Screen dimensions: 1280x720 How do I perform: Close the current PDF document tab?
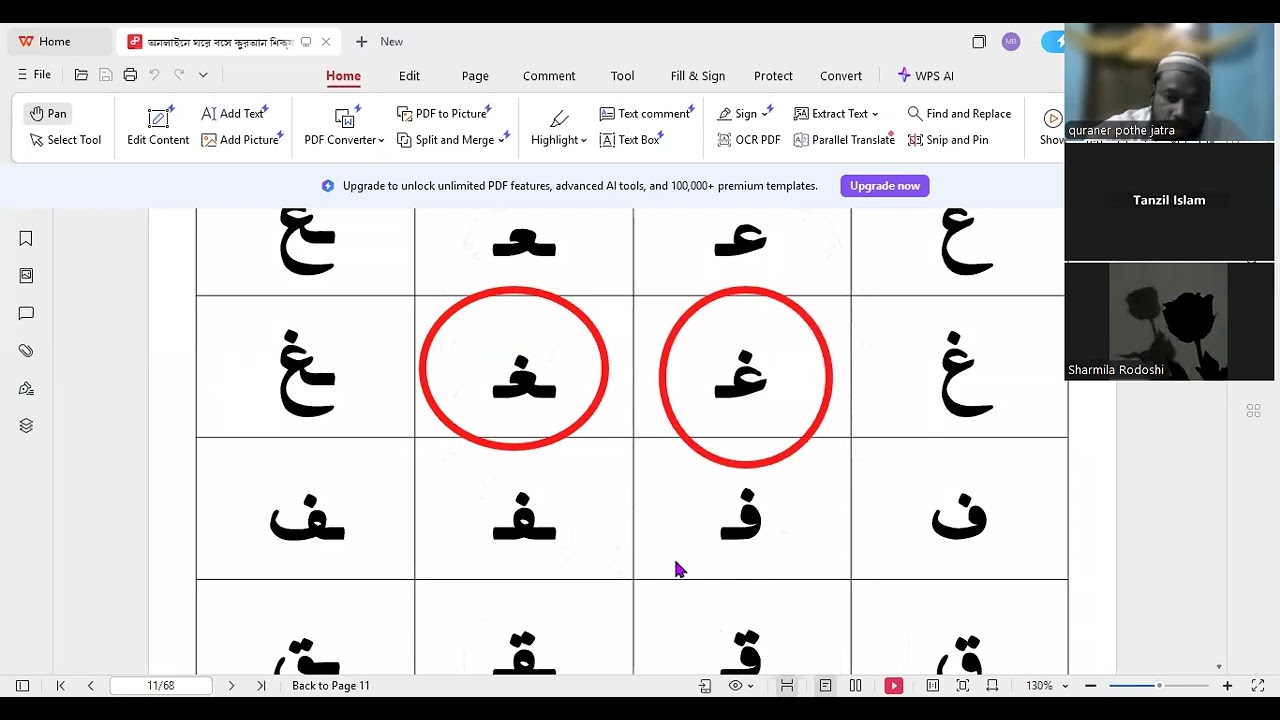pos(326,42)
